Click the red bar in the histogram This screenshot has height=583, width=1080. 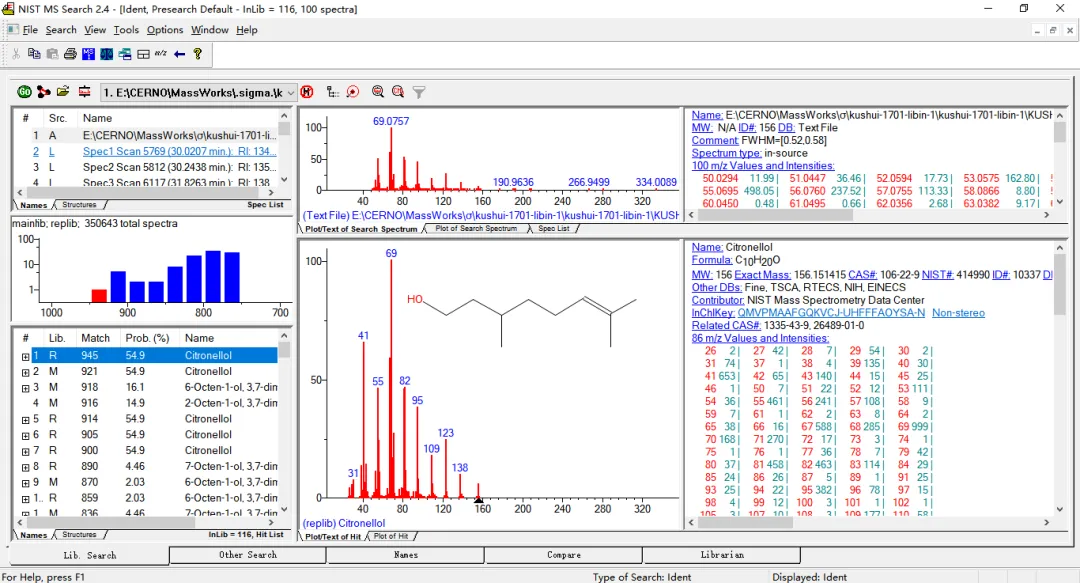(x=99, y=295)
